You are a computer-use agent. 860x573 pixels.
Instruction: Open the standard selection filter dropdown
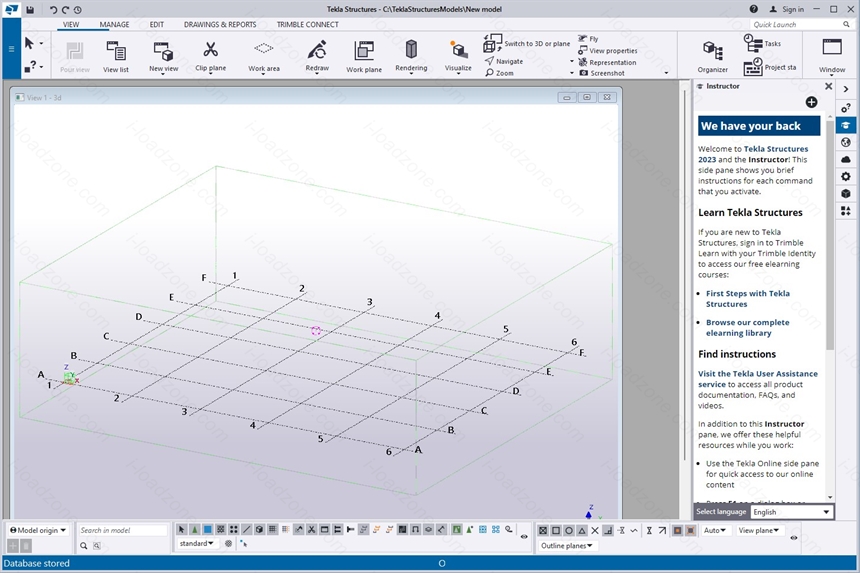tap(196, 543)
